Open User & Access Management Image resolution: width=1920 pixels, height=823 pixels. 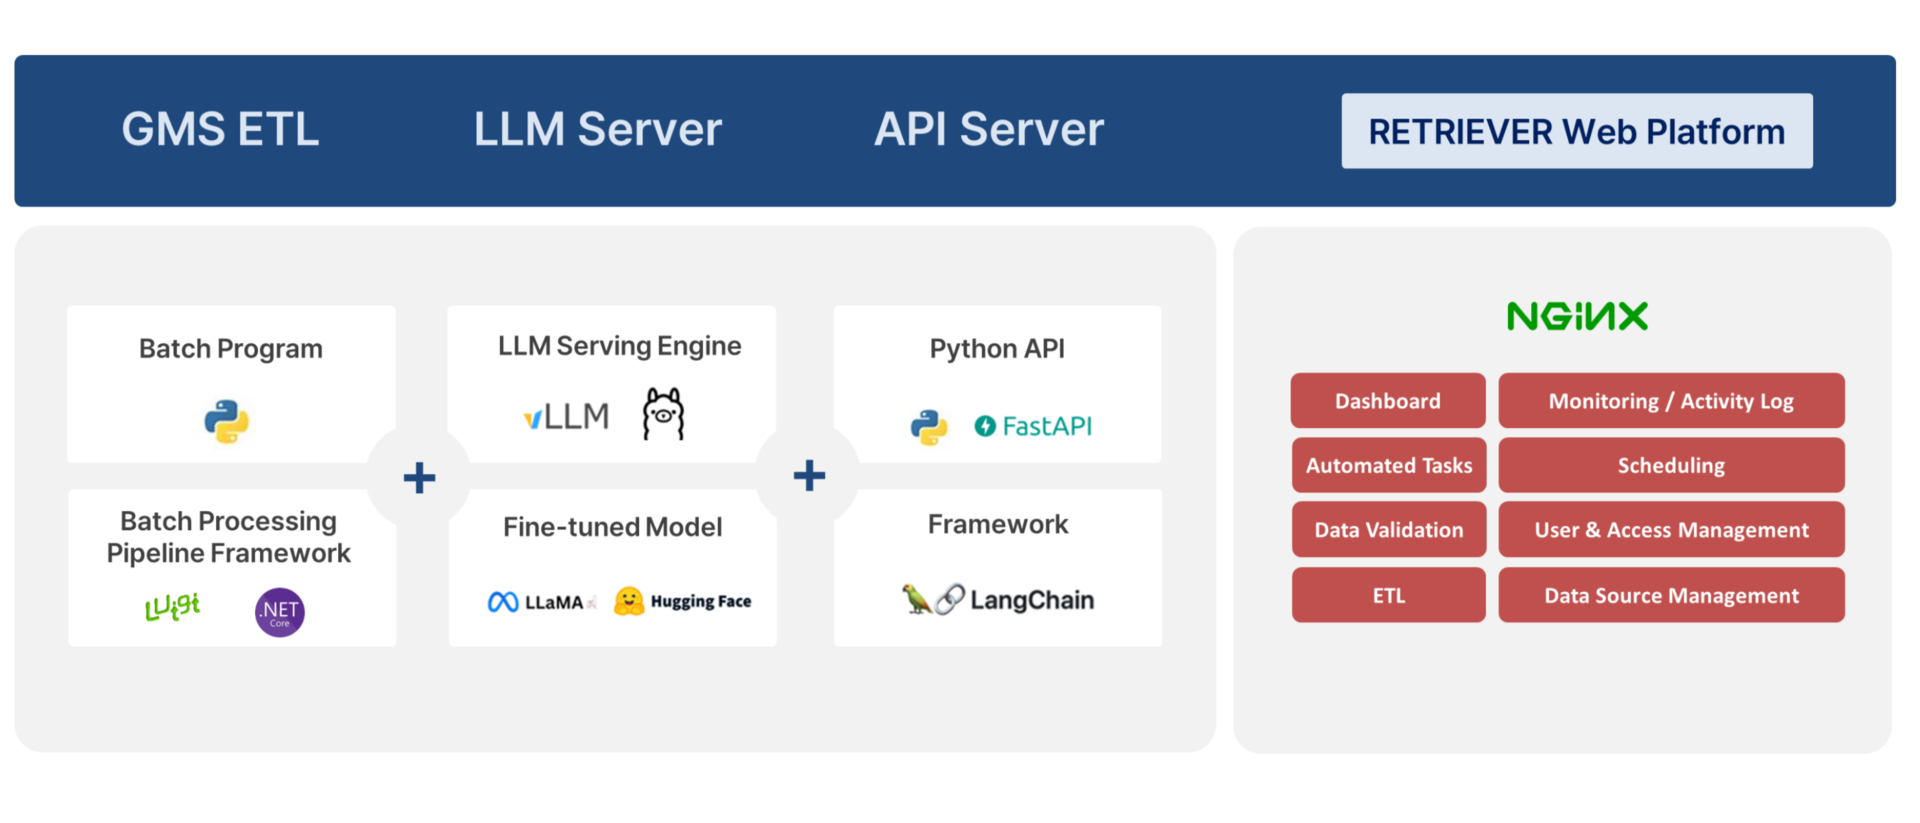coord(1671,530)
